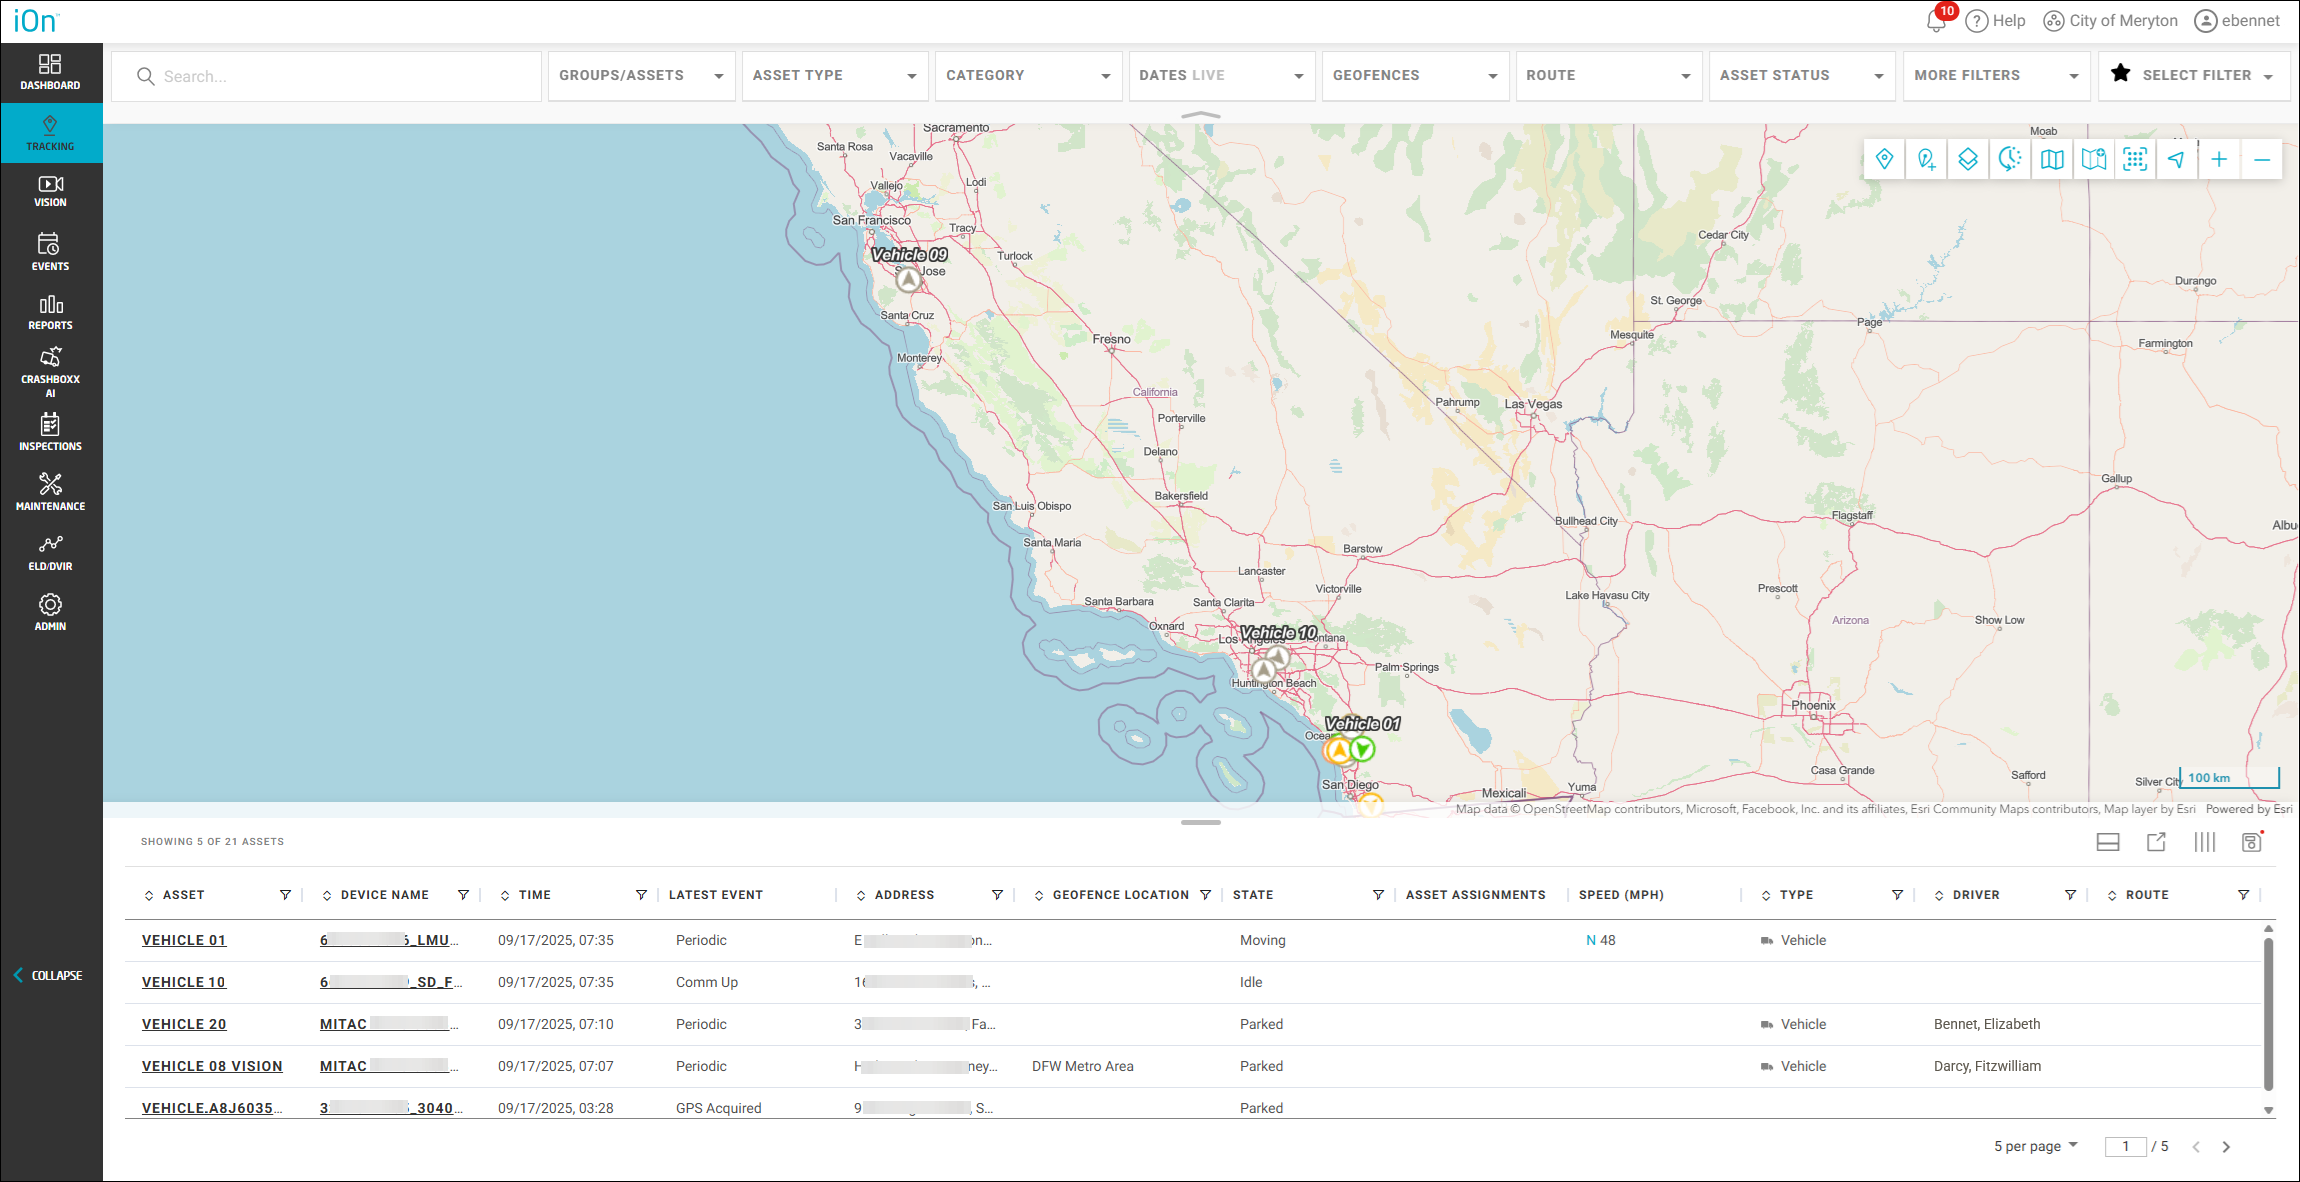This screenshot has width=2300, height=1182.
Task: Open the VEHICLE 20 asset link
Action: (184, 1024)
